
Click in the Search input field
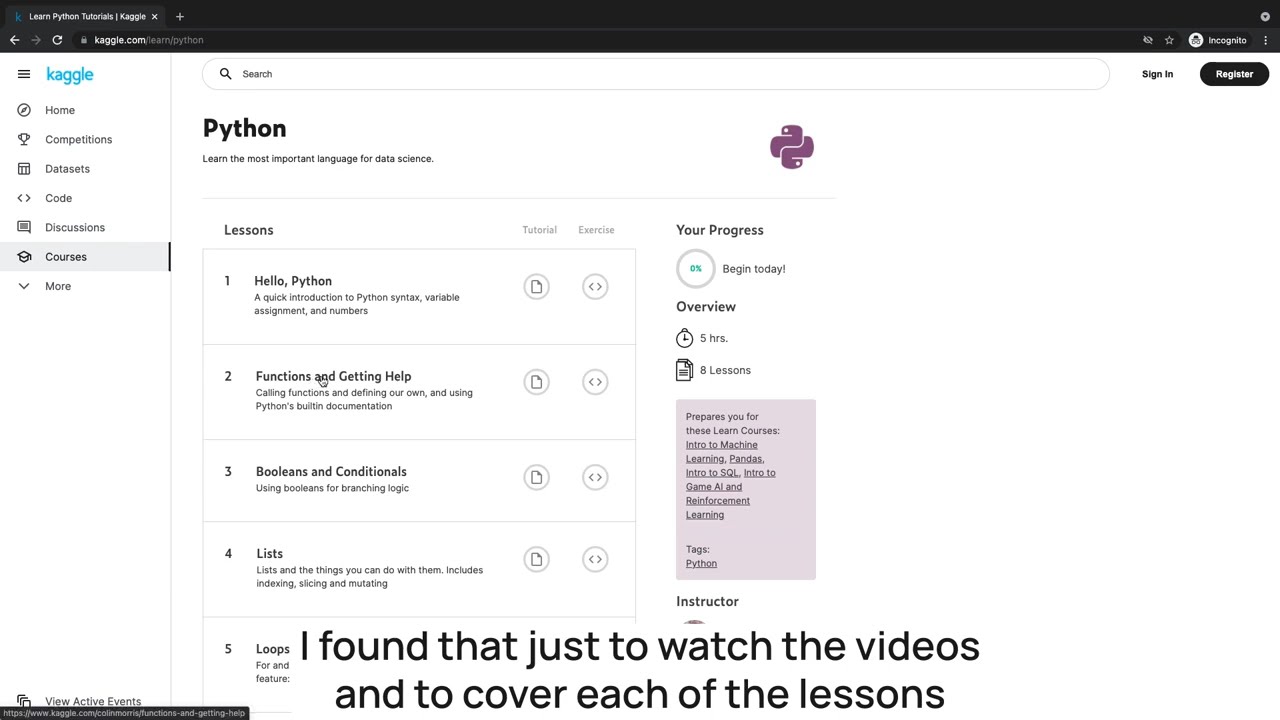(655, 74)
